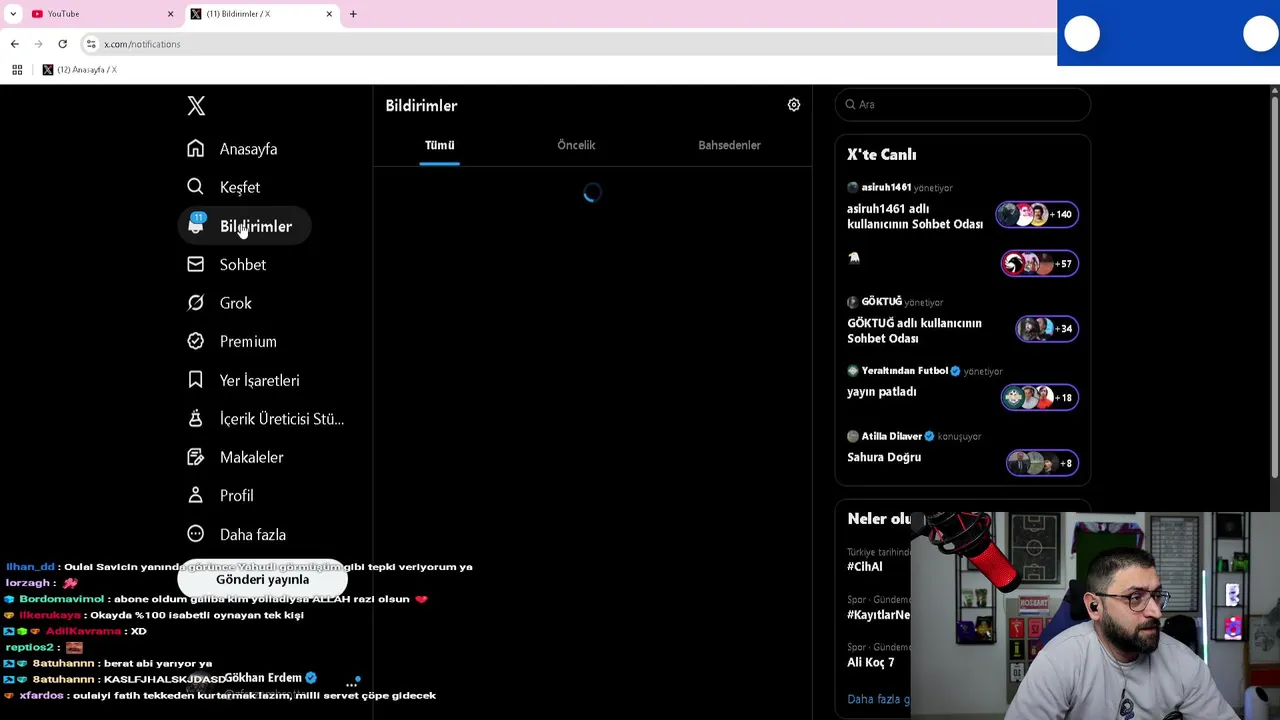Open Gökhan Erdem account menu dots
1280x720 pixels.
click(351, 684)
